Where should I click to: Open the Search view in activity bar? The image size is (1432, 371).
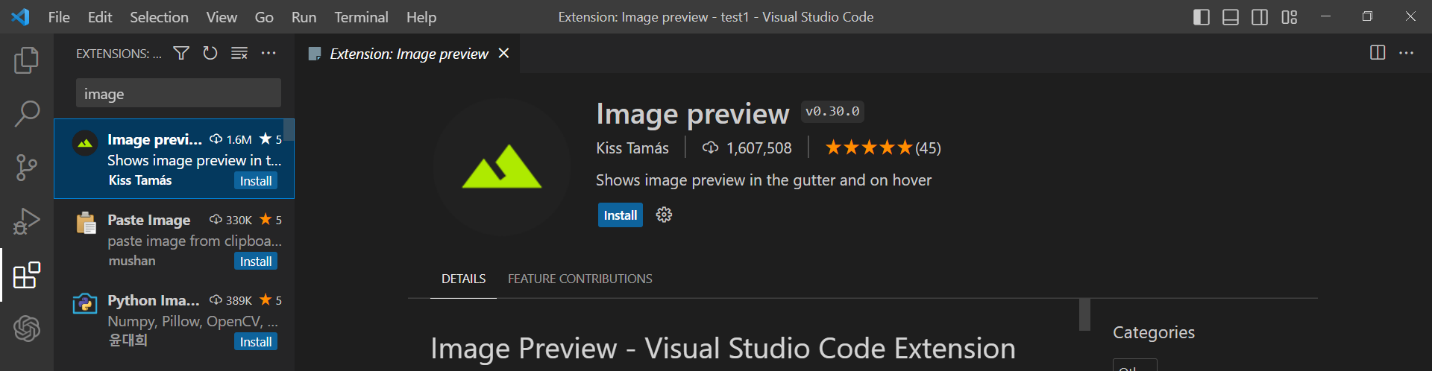tap(27, 114)
